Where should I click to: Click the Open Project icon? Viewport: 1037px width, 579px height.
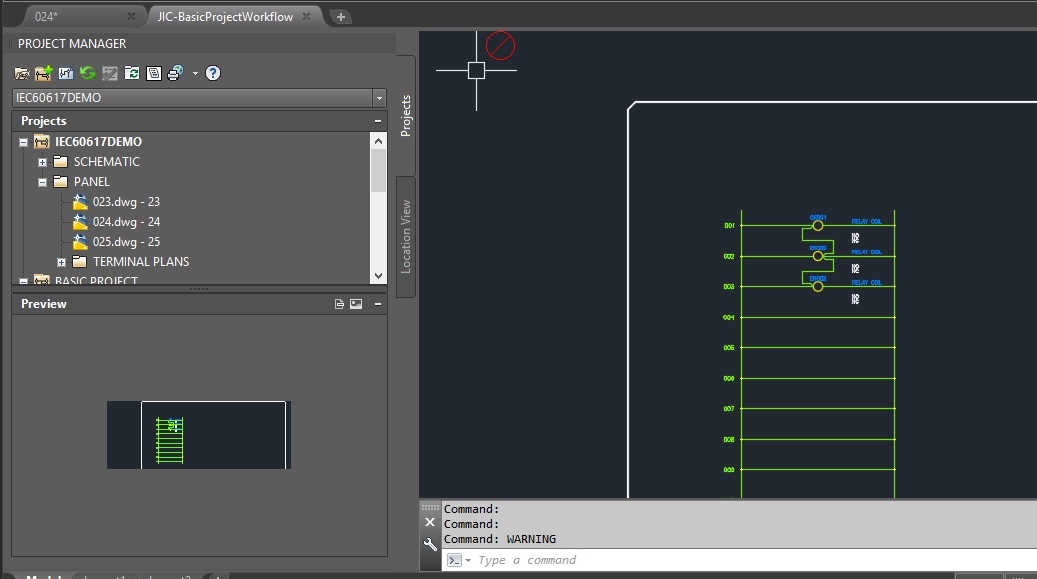(x=22, y=73)
